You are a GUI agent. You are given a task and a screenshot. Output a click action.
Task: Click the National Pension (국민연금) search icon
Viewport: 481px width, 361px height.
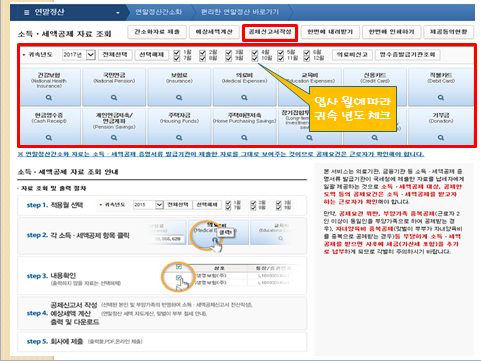click(x=114, y=98)
